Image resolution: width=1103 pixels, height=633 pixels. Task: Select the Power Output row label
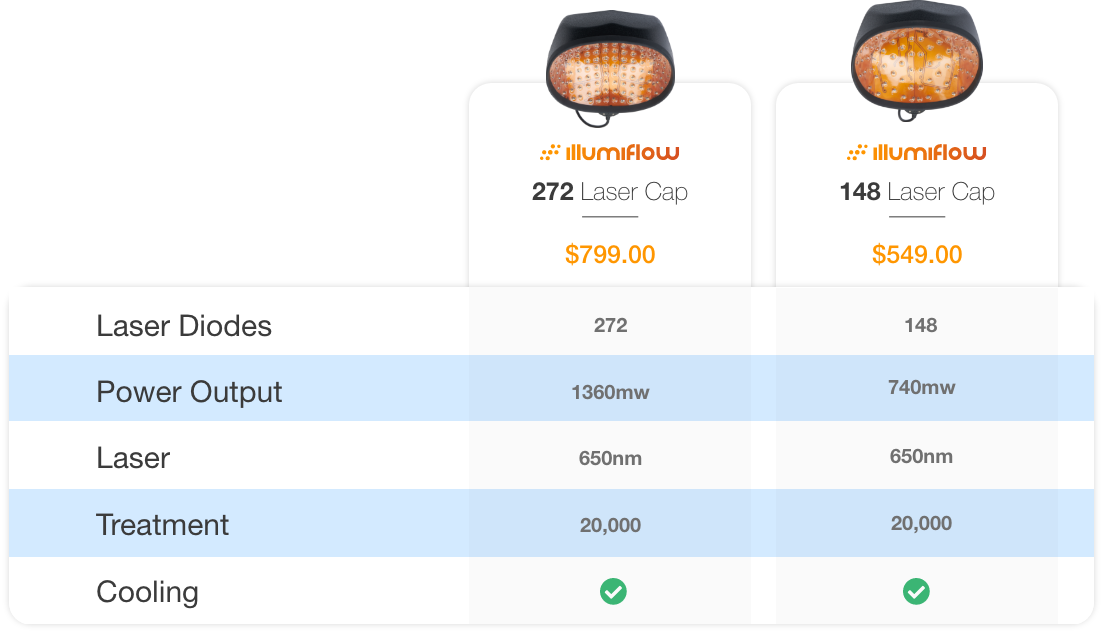(x=189, y=392)
